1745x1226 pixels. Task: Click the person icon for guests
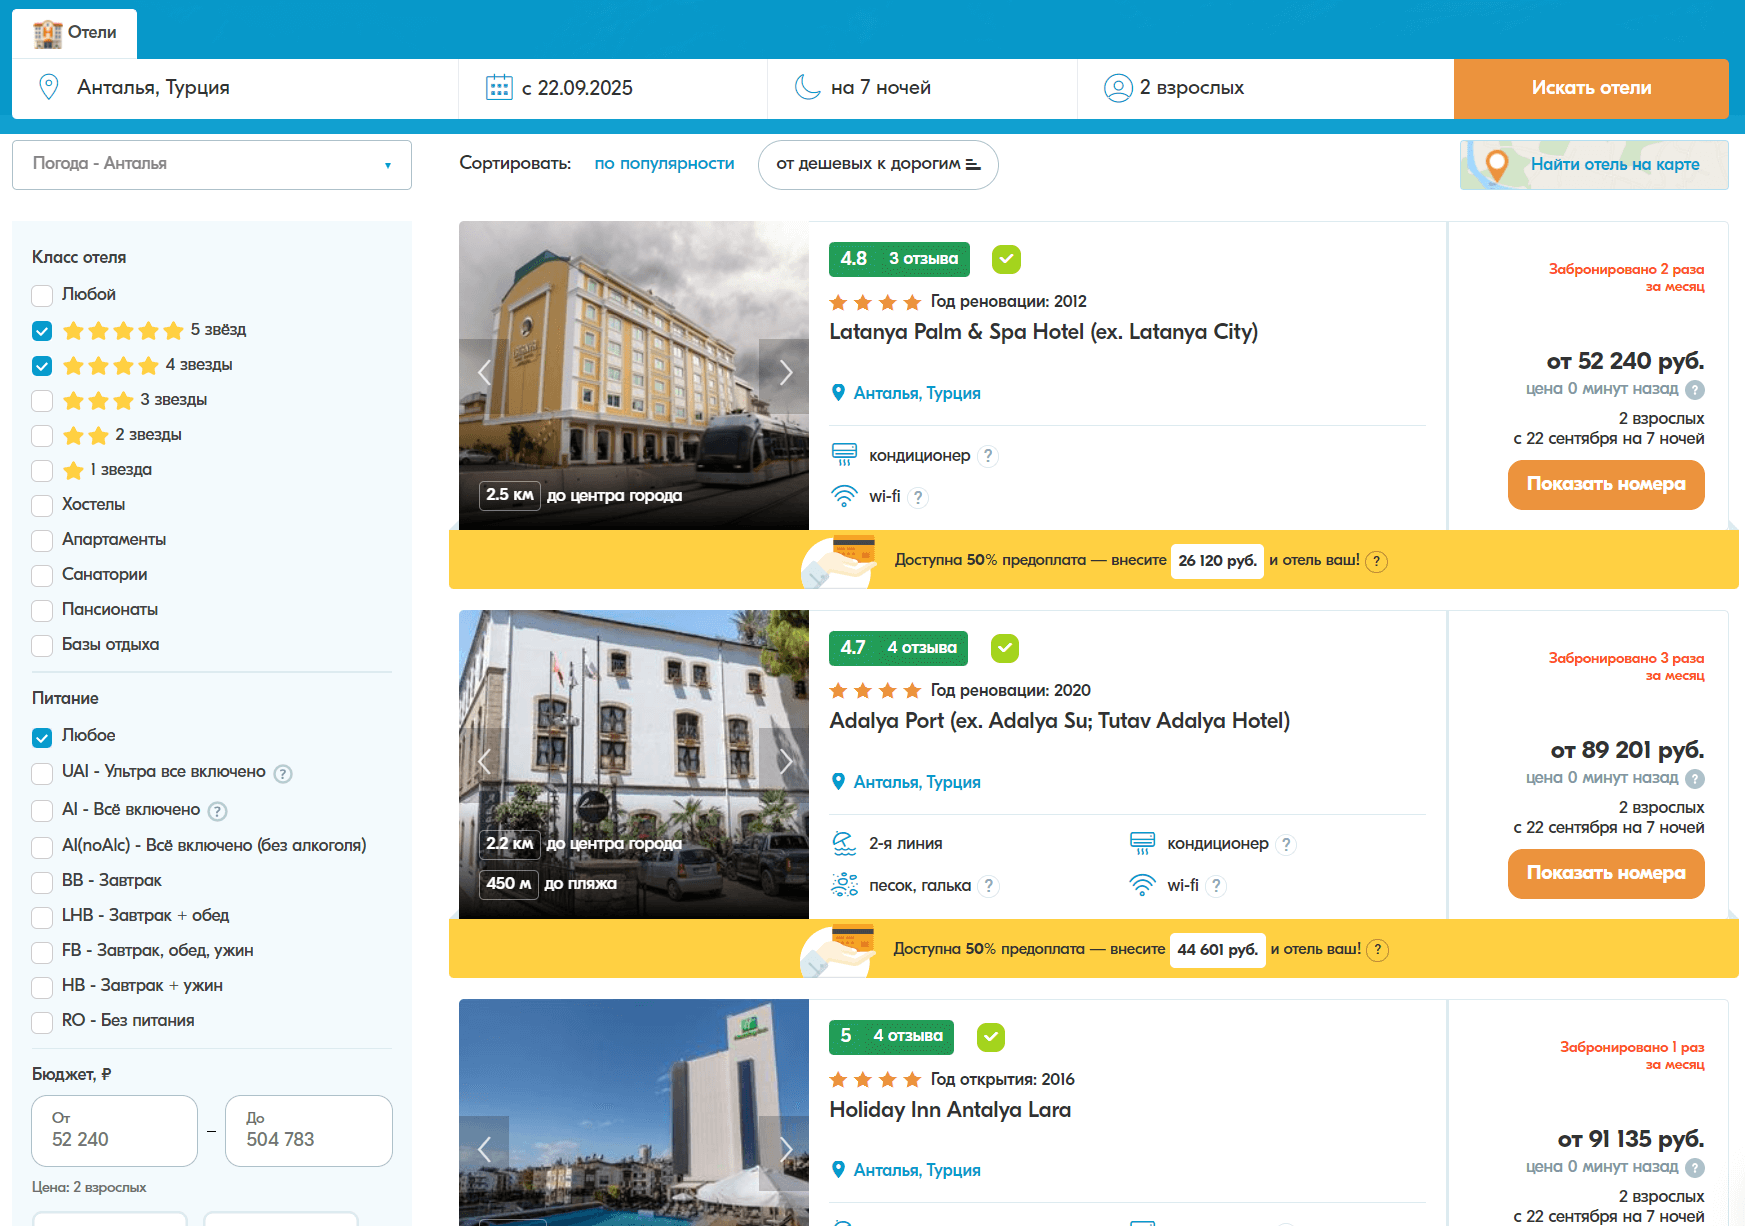point(1118,88)
